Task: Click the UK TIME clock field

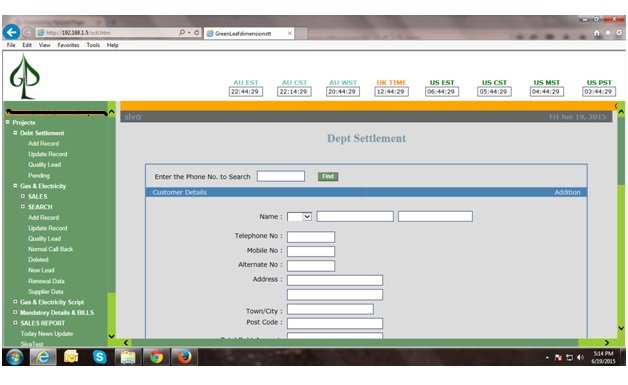Action: 391,92
